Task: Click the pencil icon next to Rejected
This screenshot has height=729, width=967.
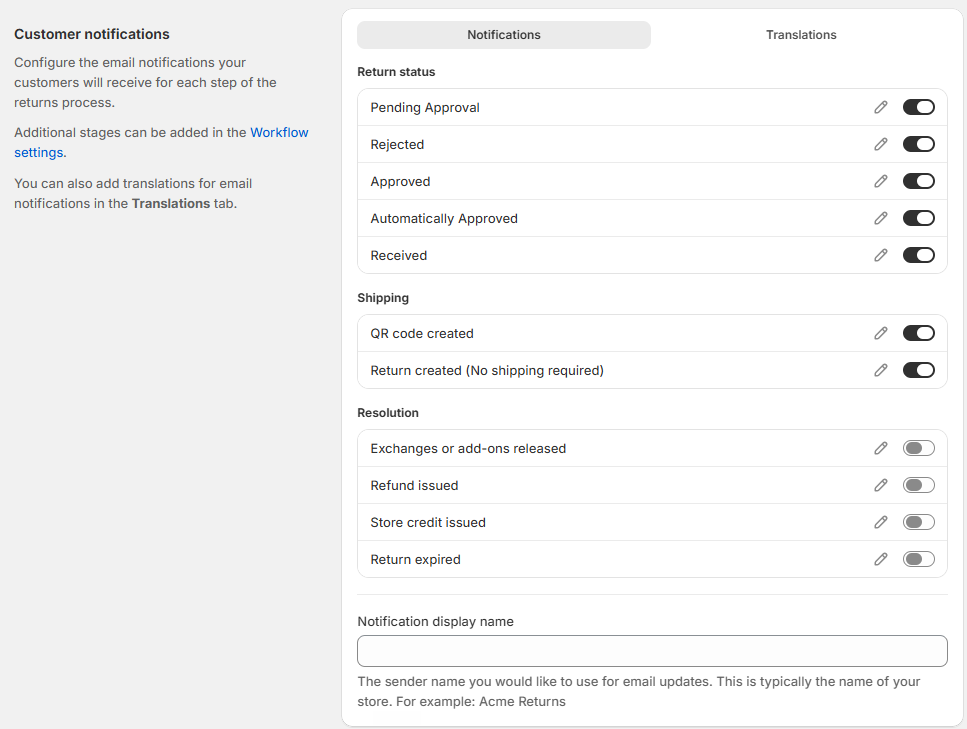Action: [881, 144]
